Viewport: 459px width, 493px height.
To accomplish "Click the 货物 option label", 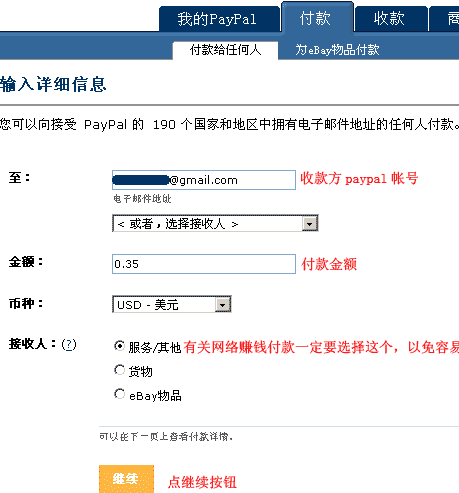I will (x=141, y=371).
